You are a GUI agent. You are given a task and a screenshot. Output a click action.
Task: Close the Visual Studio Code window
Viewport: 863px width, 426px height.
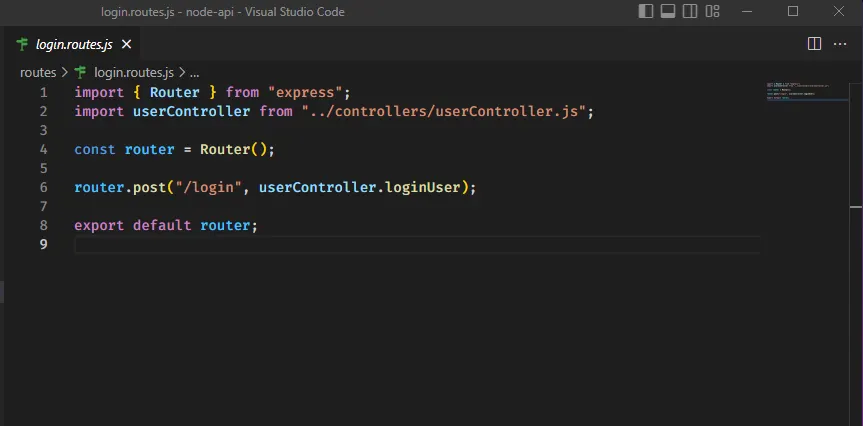839,11
